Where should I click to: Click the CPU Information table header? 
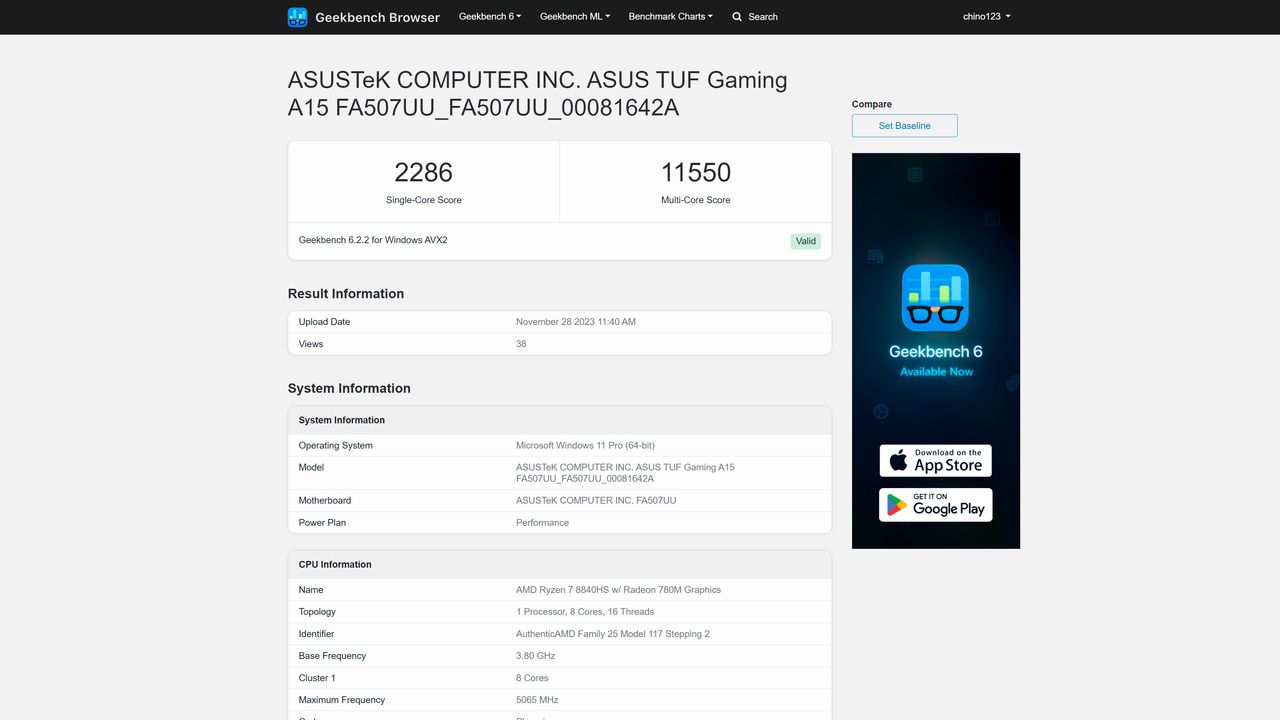(x=560, y=565)
